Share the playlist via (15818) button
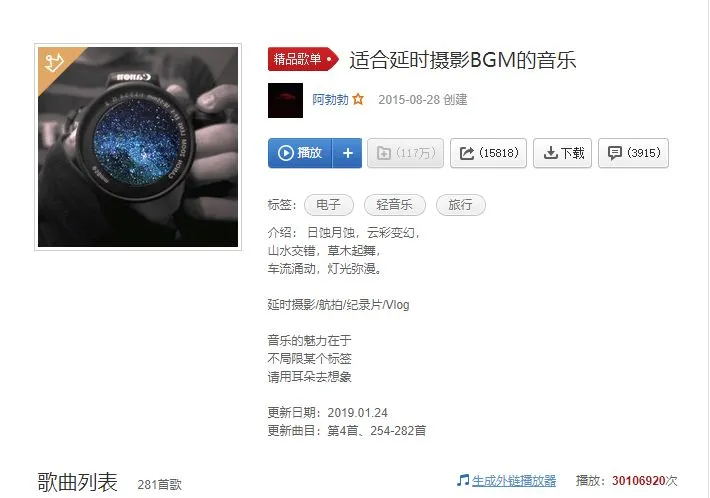This screenshot has height=498, width=710. tap(488, 153)
